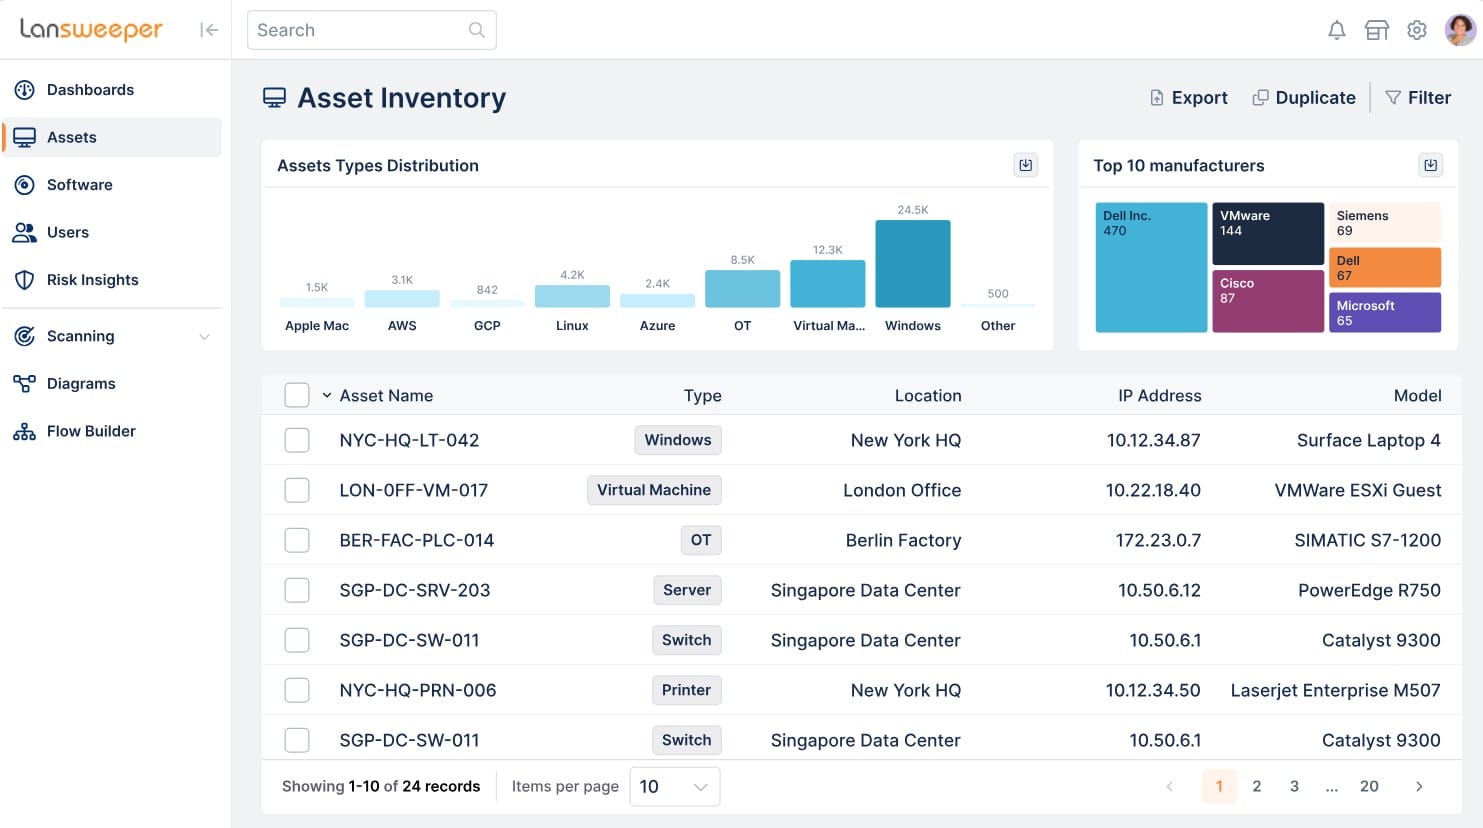Open the notifications bell
This screenshot has height=828, width=1483.
pos(1336,30)
